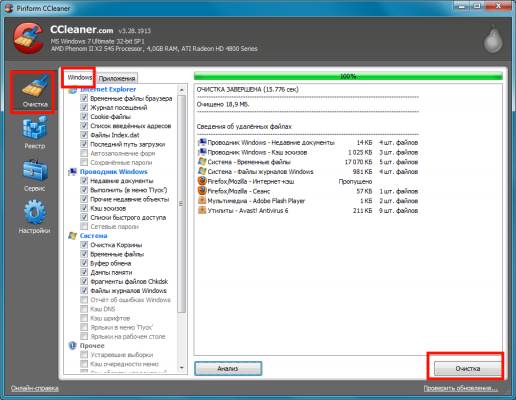Click the options list scrollbar down arrow
Viewport: 516px width, 400px height.
182,368
